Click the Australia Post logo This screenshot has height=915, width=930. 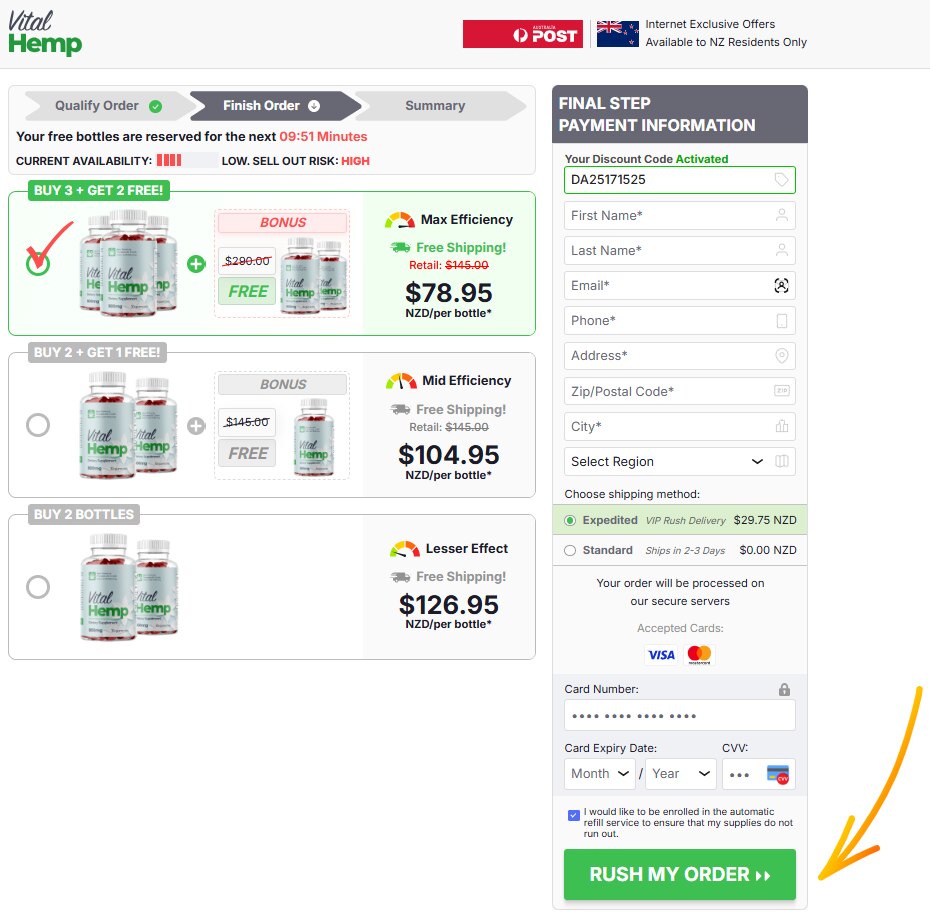coord(523,34)
